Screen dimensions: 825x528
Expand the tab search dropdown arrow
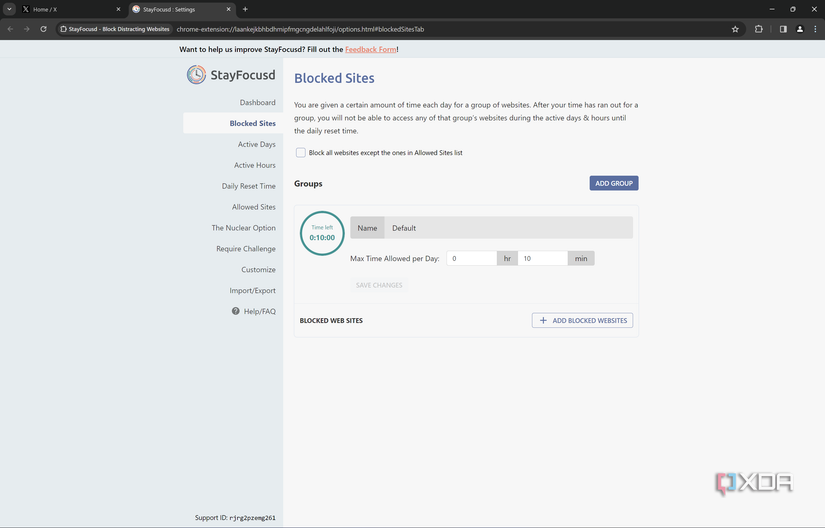point(9,9)
